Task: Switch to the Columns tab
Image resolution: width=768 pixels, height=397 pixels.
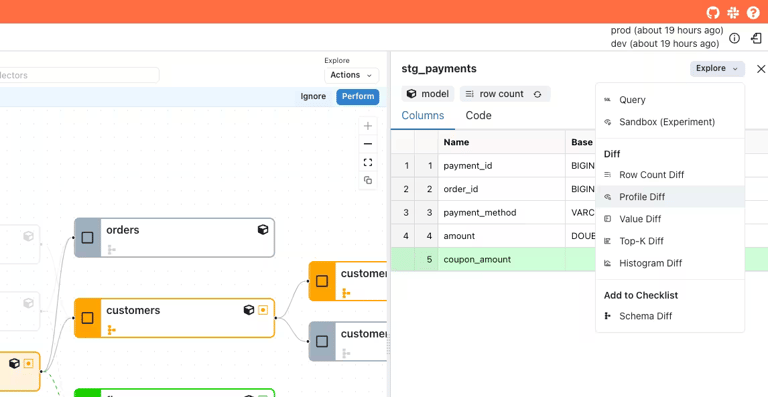Action: coord(423,116)
